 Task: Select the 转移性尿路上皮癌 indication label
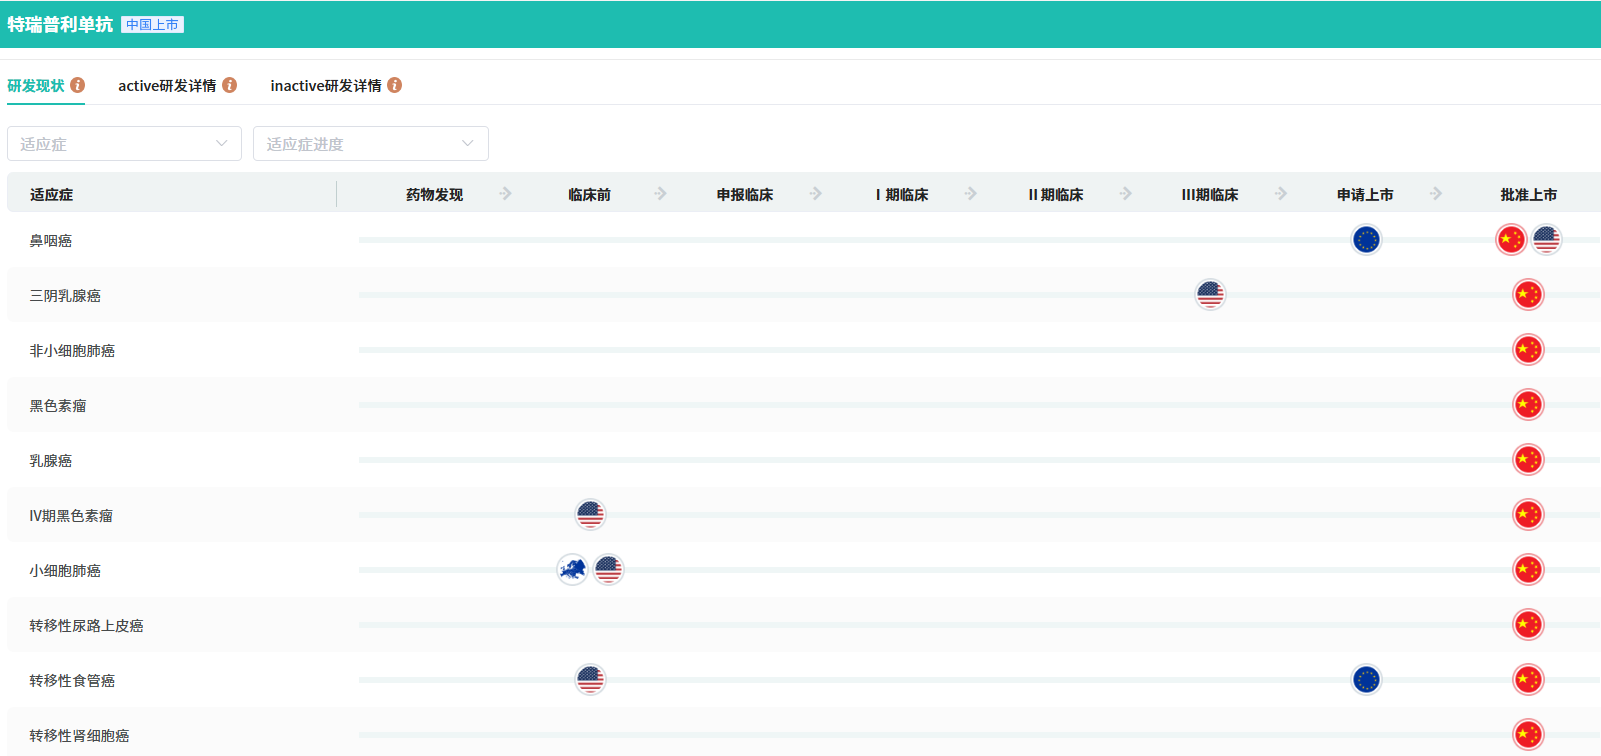pos(86,626)
